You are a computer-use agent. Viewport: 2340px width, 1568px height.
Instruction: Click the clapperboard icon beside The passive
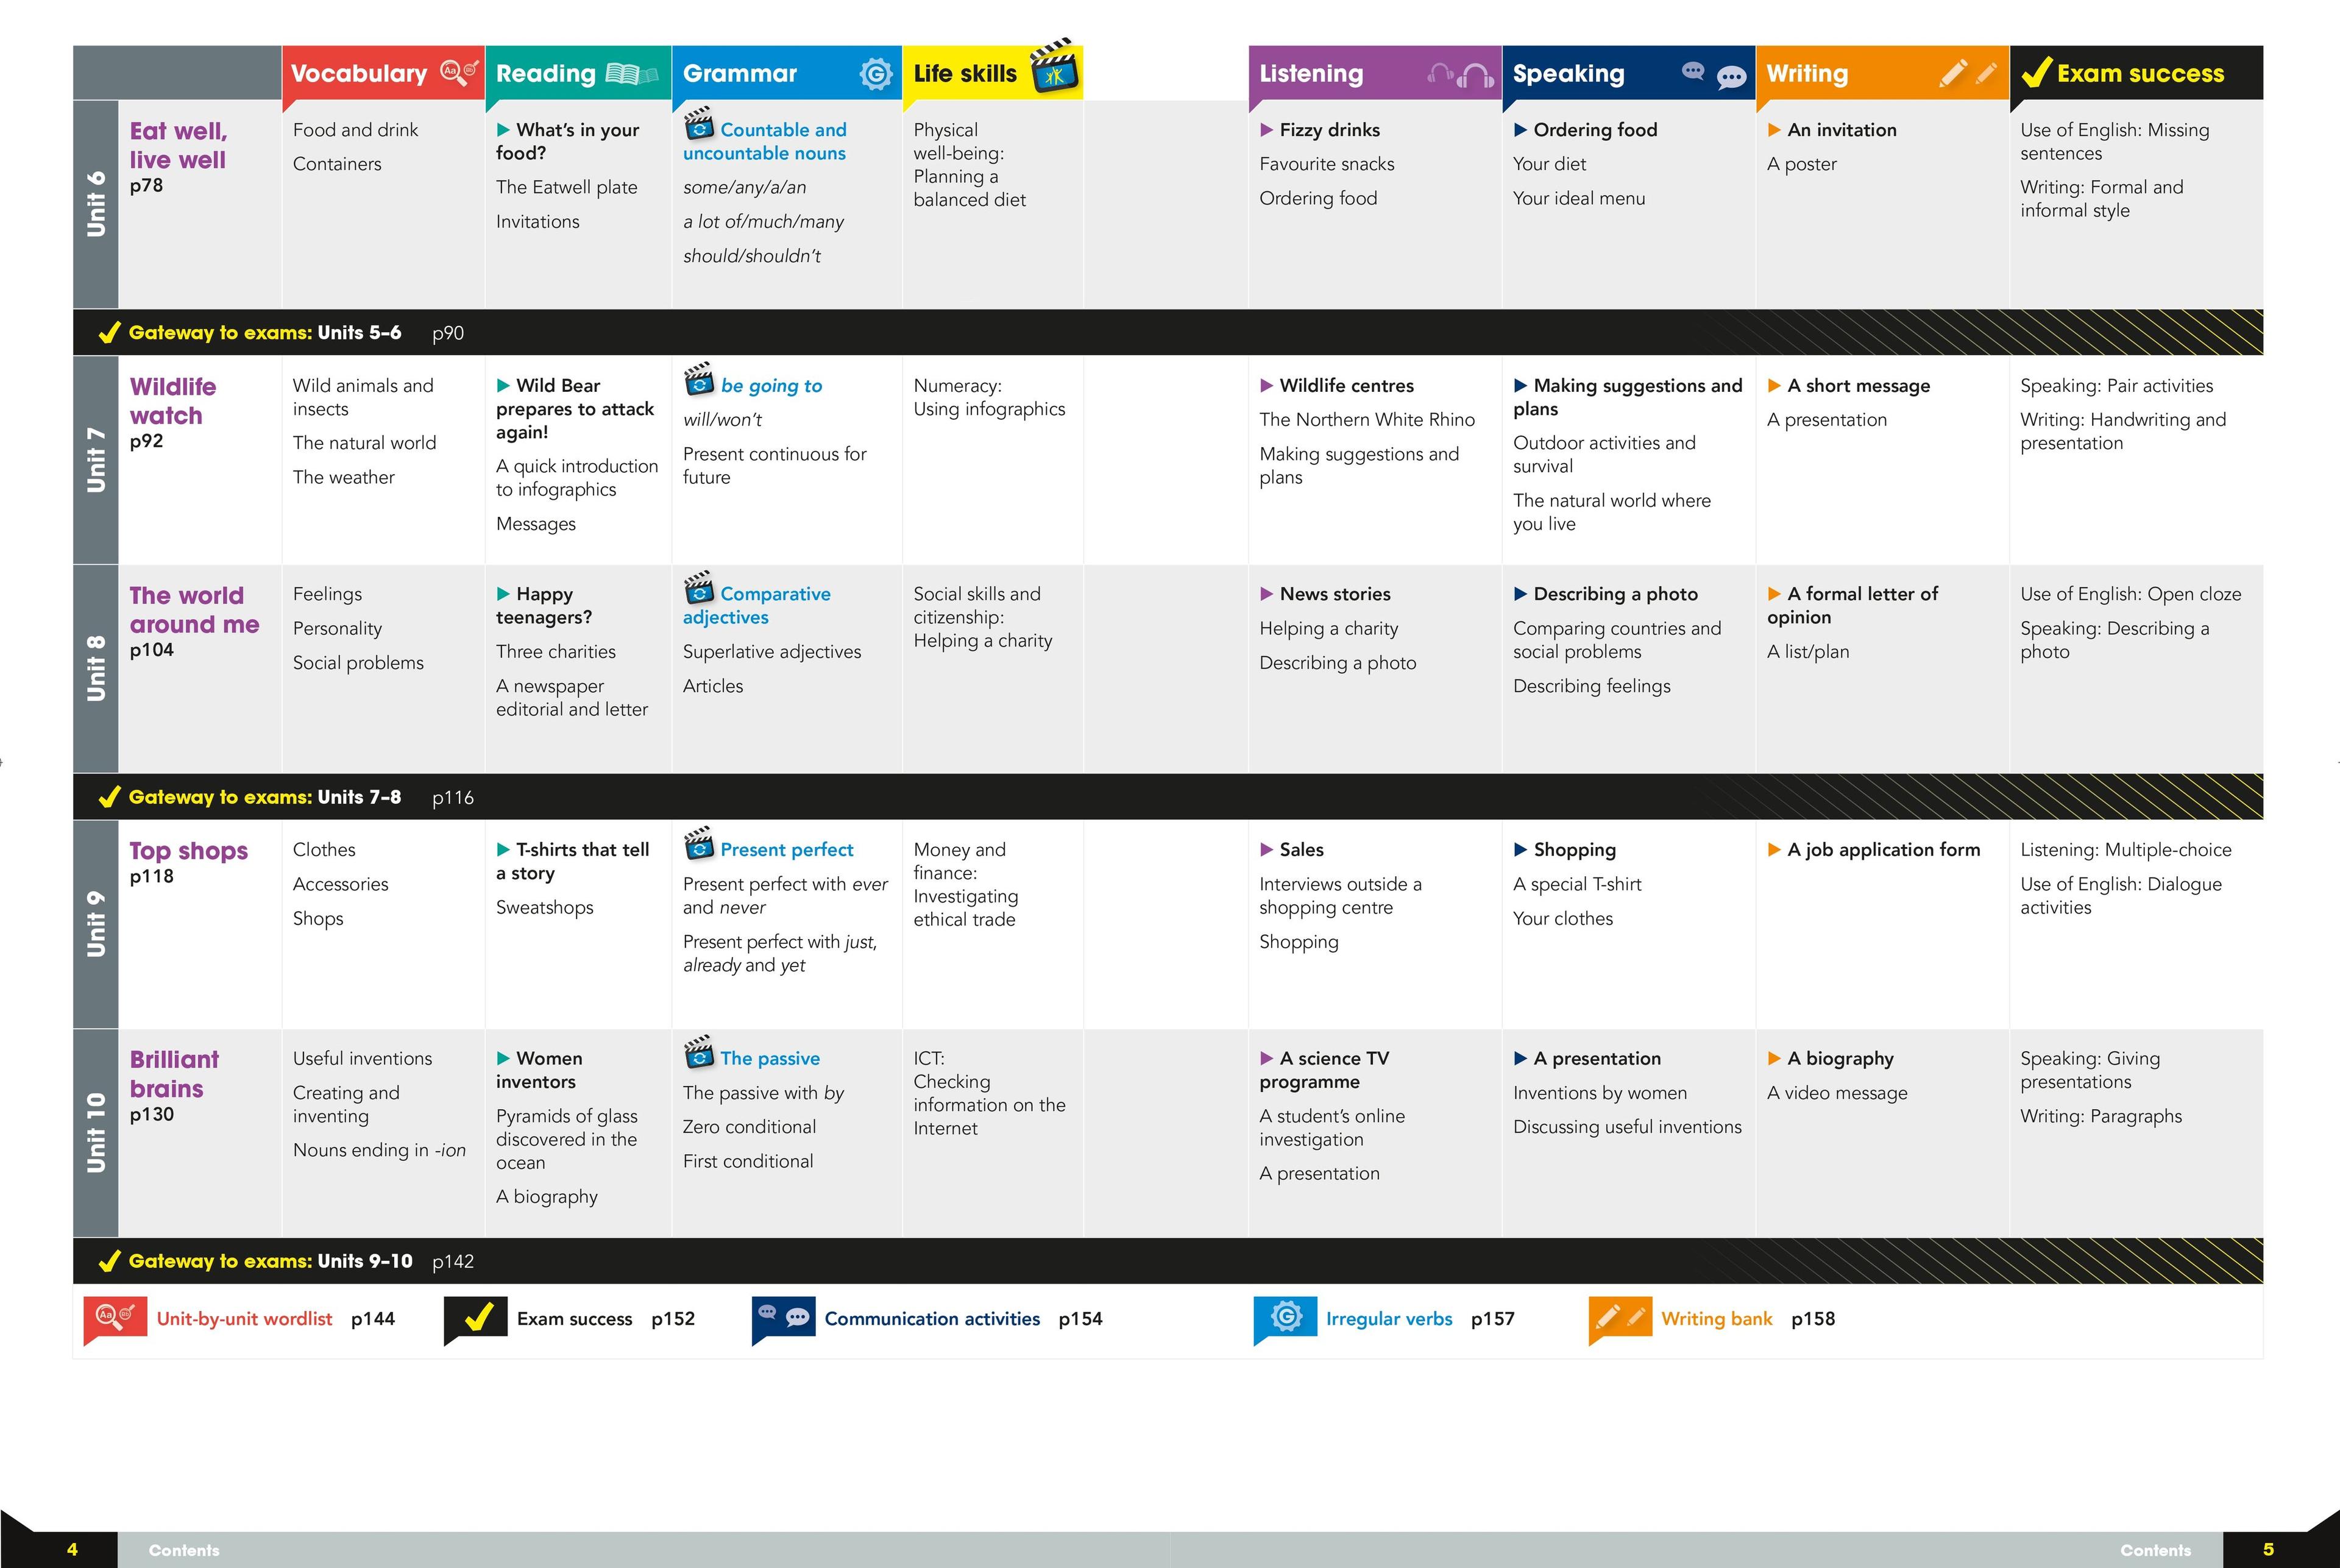pyautogui.click(x=699, y=1053)
